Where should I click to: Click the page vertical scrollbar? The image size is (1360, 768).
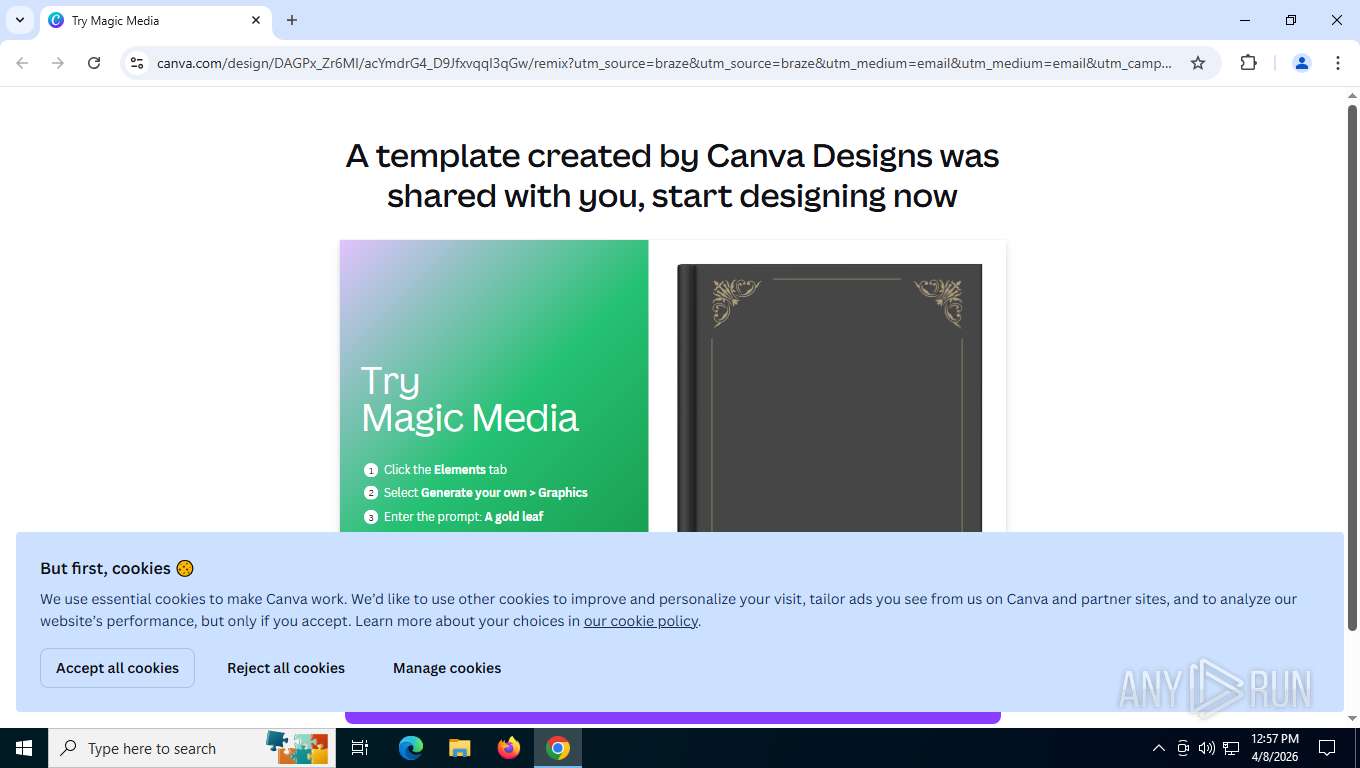(1352, 367)
